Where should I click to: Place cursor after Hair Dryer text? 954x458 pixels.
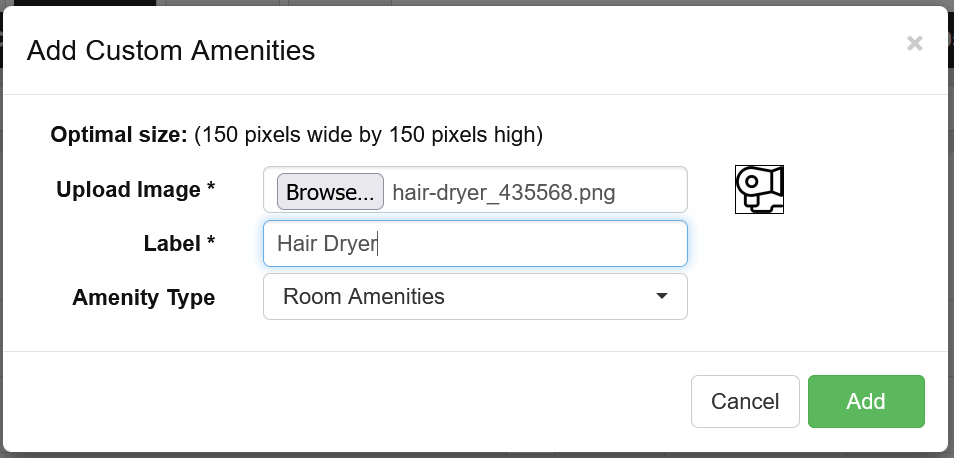point(378,243)
